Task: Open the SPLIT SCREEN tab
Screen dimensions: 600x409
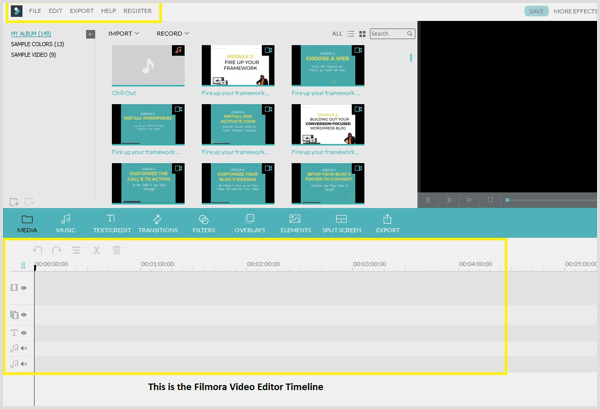Action: (x=341, y=224)
